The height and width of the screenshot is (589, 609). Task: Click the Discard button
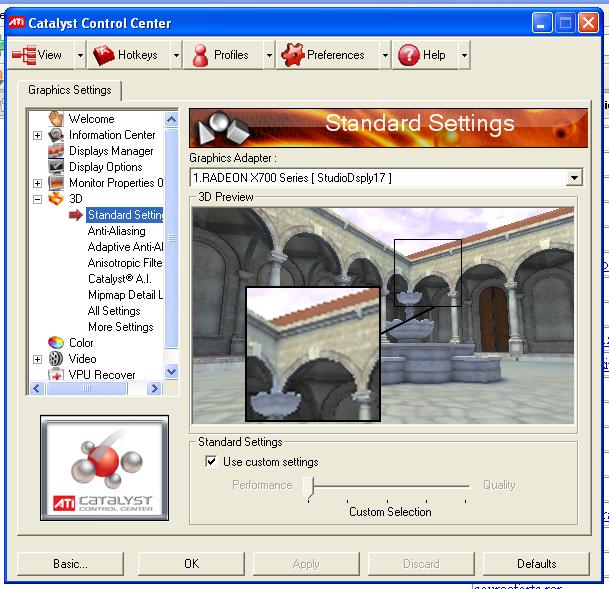[x=421, y=563]
